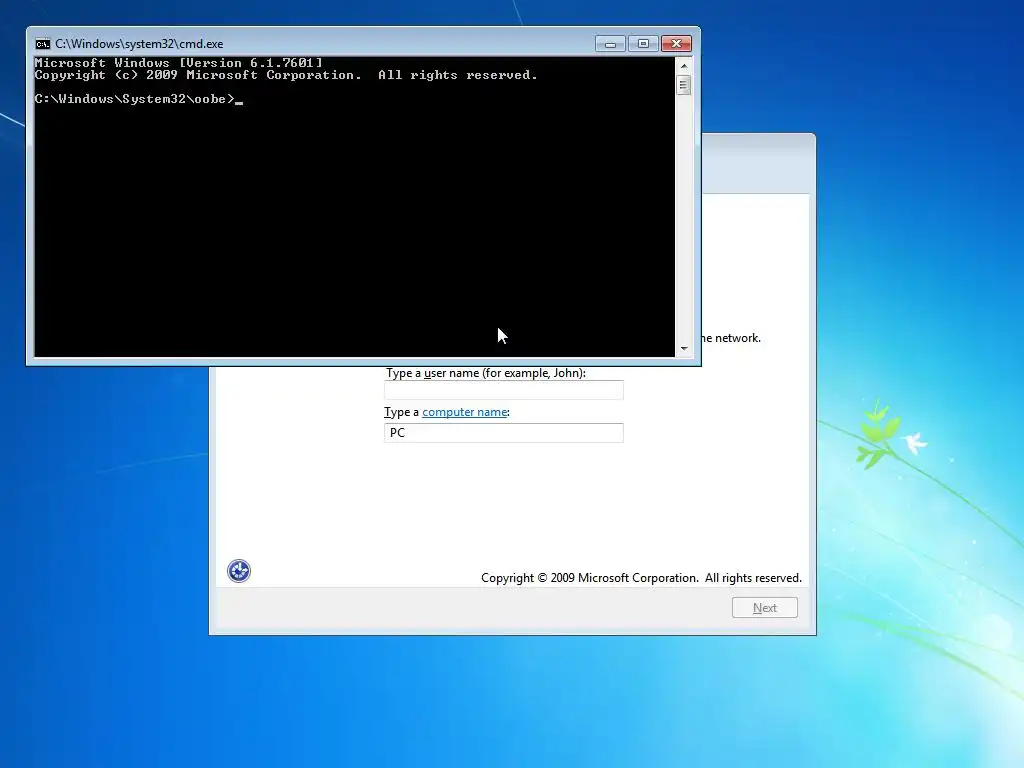The width and height of the screenshot is (1024, 768).
Task: Click the cmd scrollbar down arrow
Action: point(684,349)
